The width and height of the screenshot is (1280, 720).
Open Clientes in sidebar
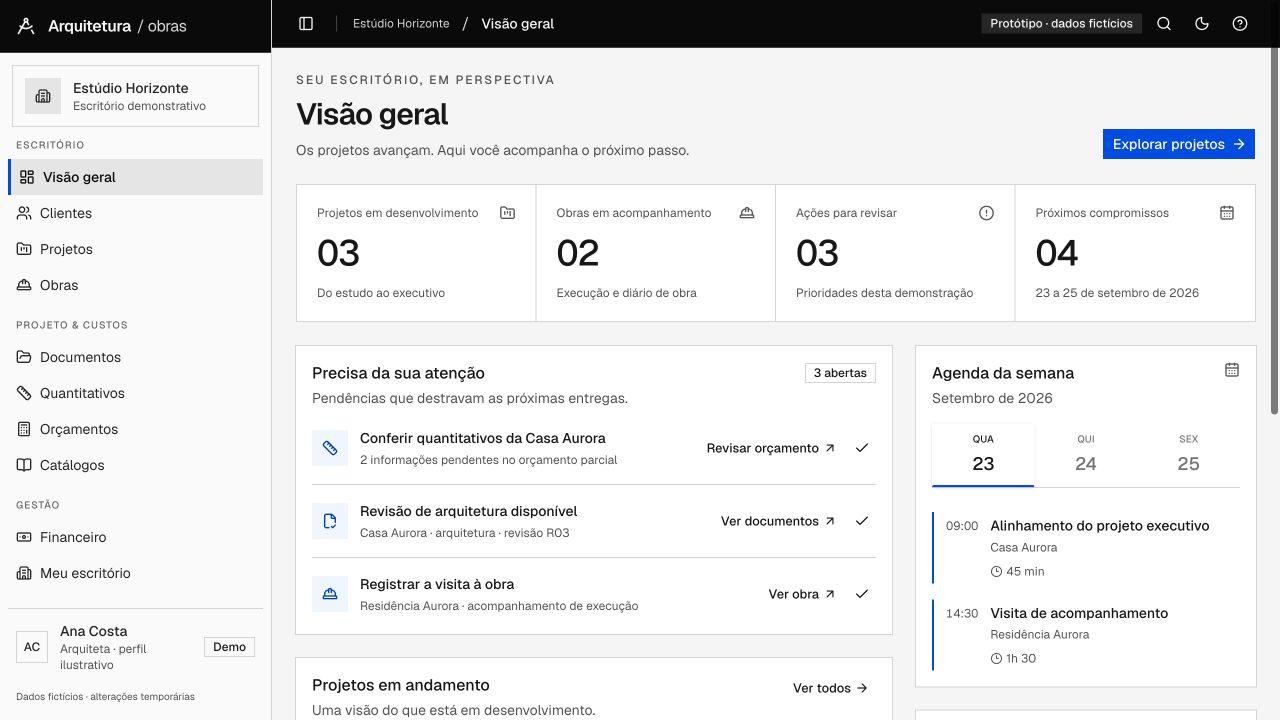(x=135, y=213)
